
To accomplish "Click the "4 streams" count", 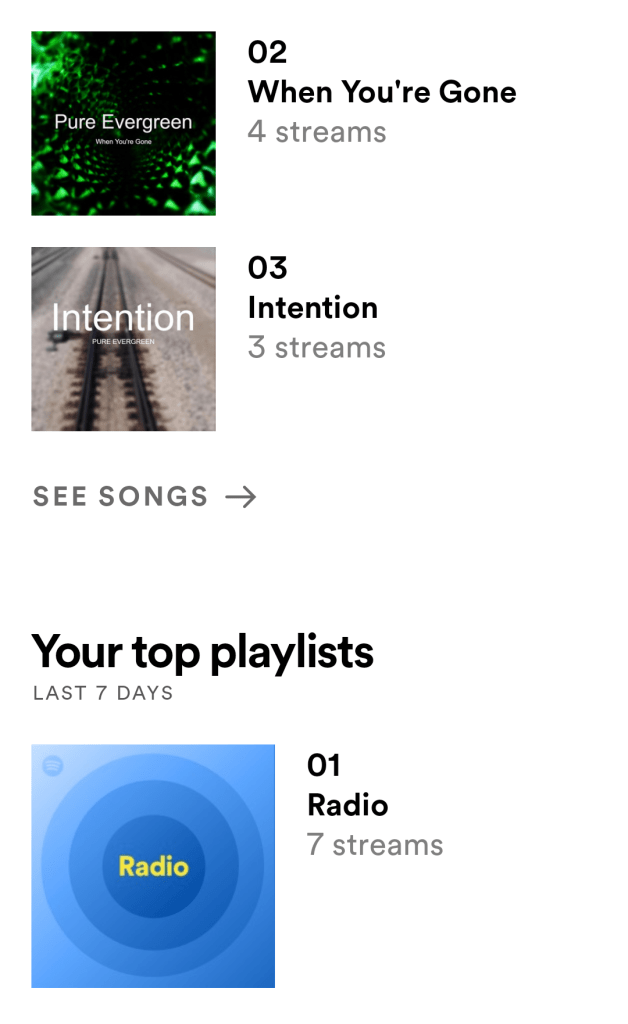I will (317, 132).
